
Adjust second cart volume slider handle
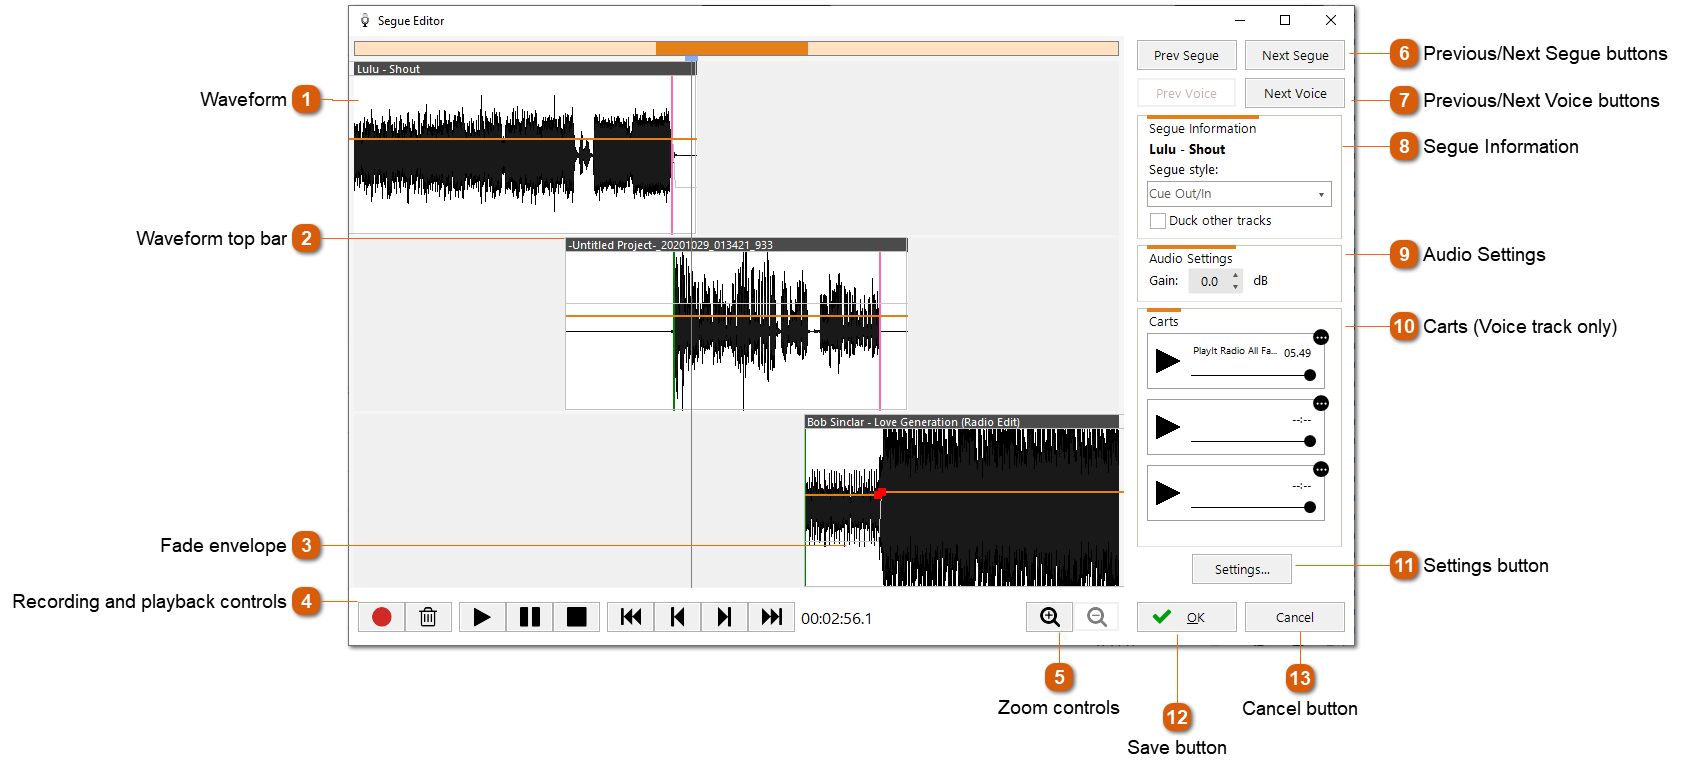(x=1310, y=441)
